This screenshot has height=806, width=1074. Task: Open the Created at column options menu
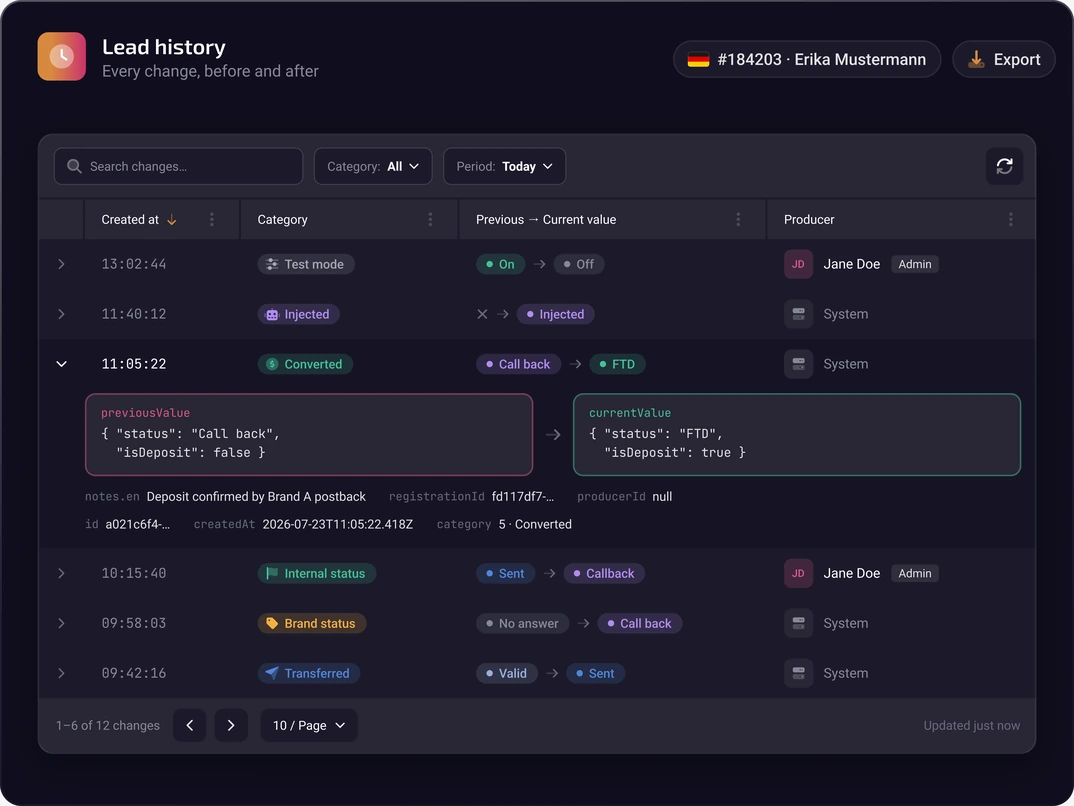(x=212, y=220)
